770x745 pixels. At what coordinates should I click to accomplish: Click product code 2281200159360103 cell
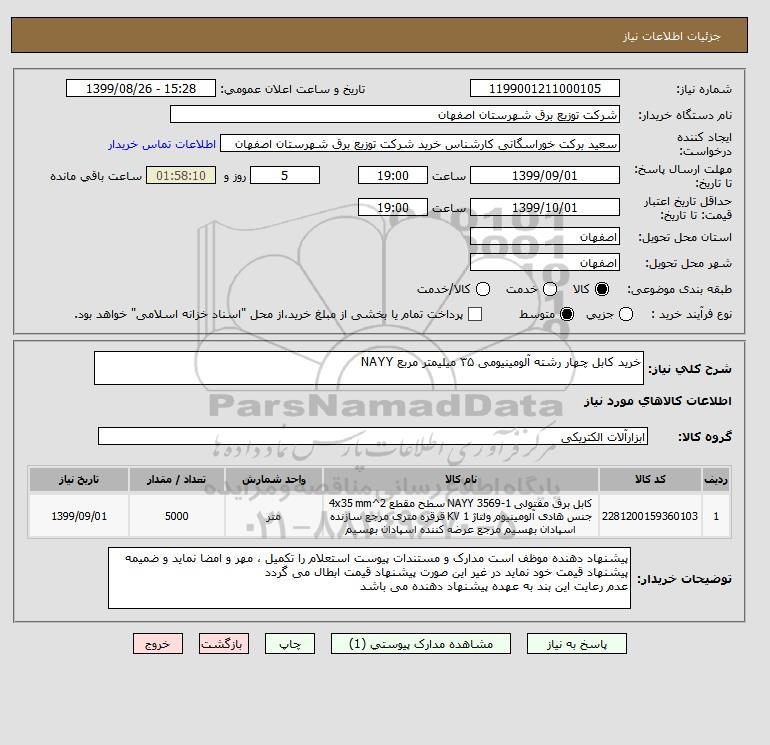coord(650,516)
